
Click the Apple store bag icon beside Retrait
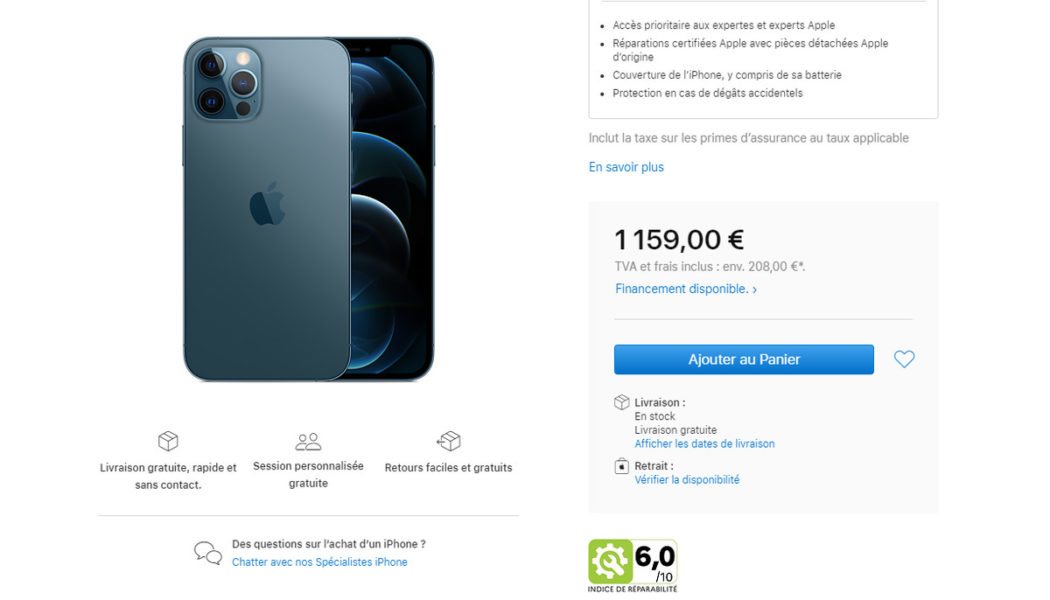tap(621, 466)
